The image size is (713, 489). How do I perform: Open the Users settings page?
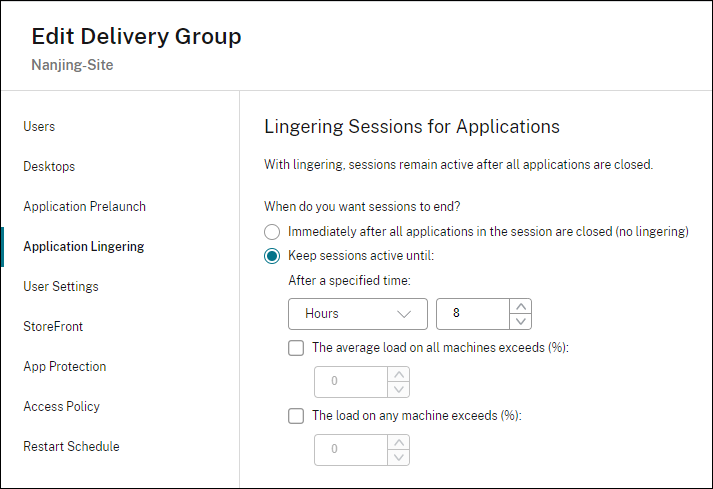click(39, 127)
